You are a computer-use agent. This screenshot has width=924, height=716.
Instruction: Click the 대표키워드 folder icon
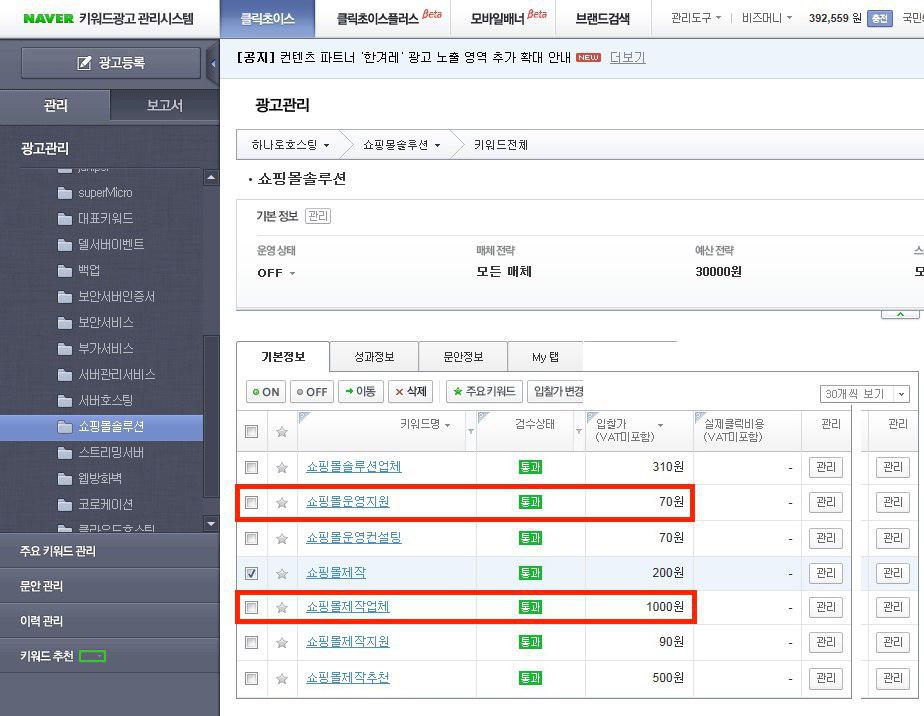point(65,219)
